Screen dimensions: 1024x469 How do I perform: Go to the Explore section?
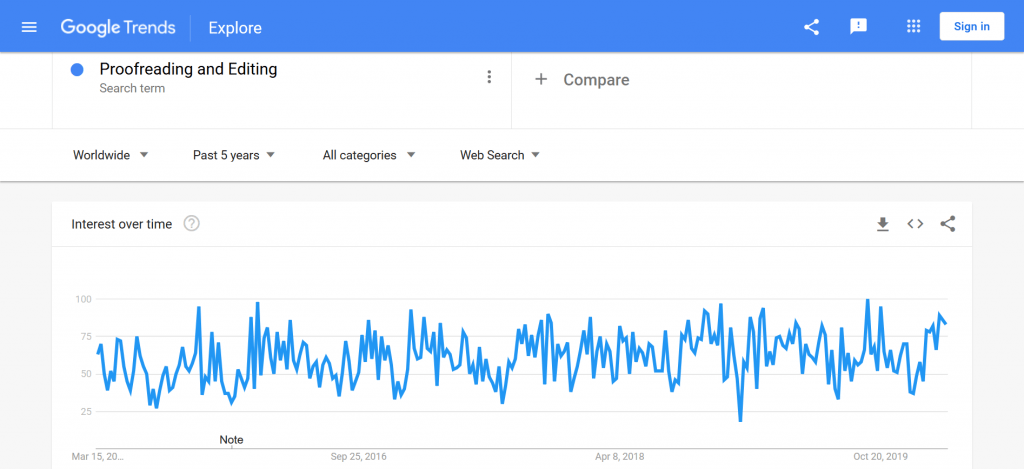click(x=235, y=28)
